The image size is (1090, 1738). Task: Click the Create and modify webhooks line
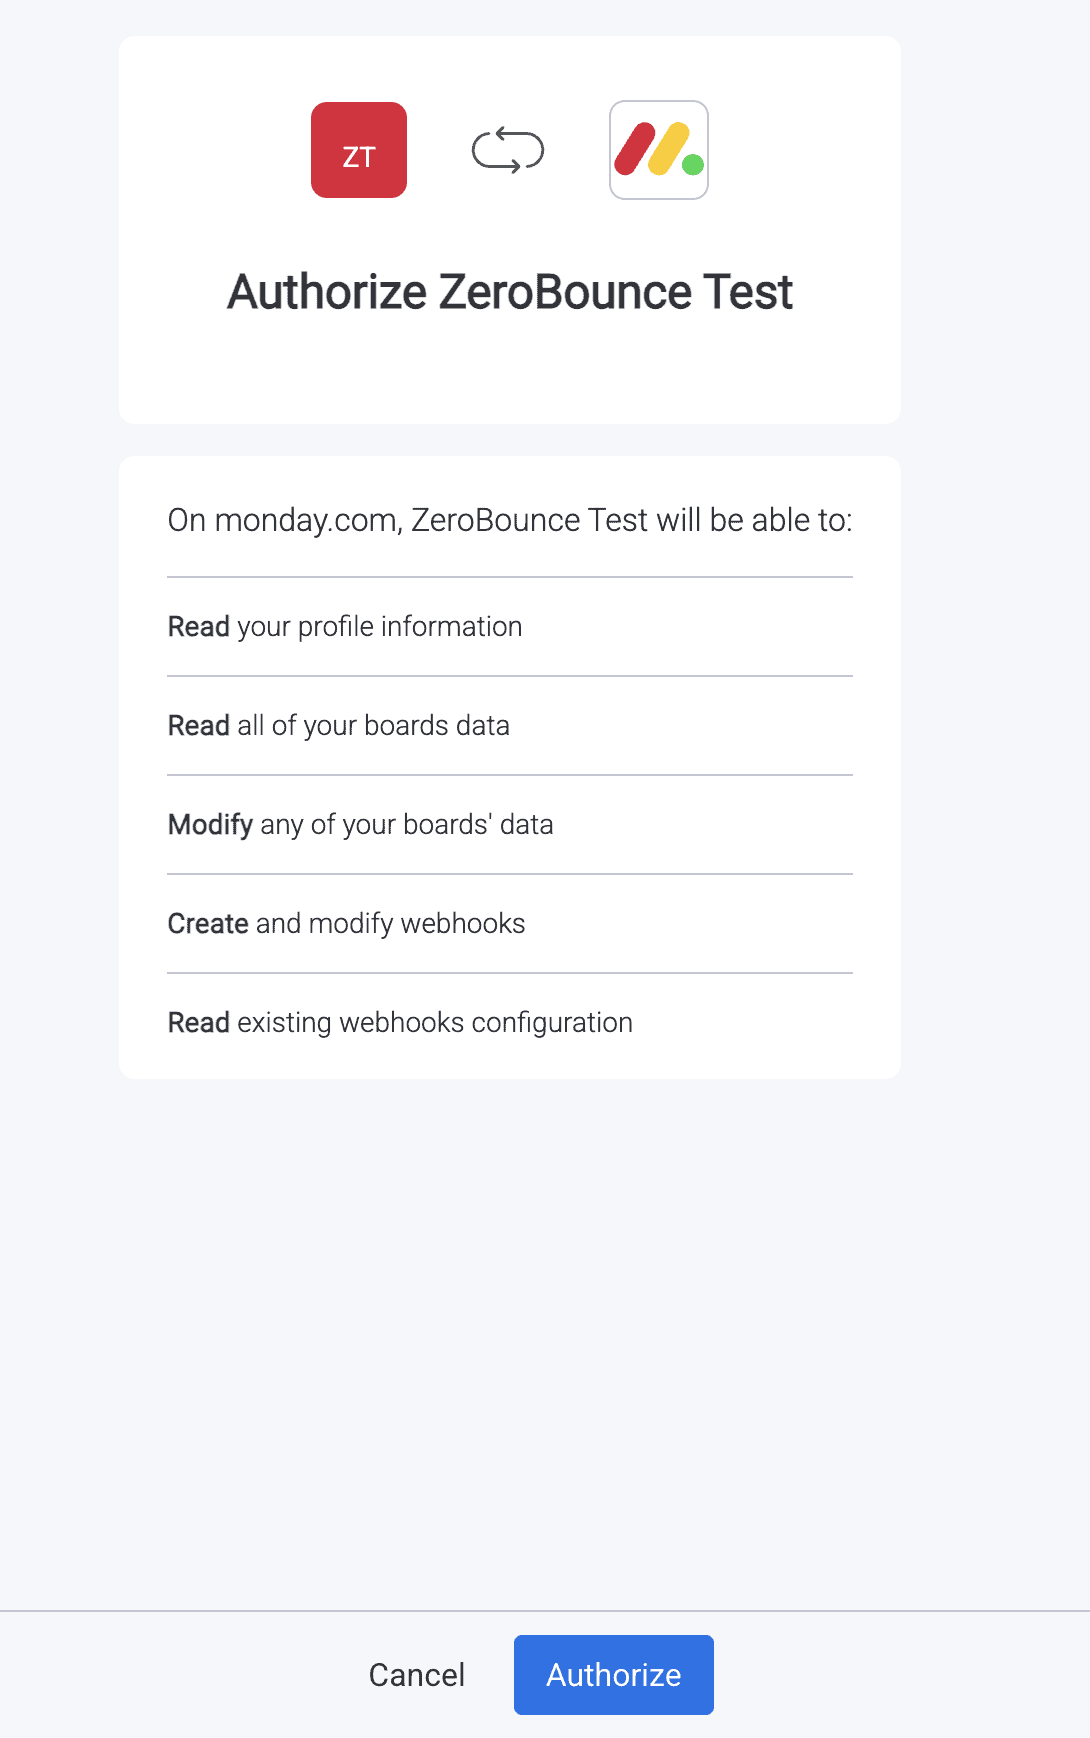[x=347, y=923]
